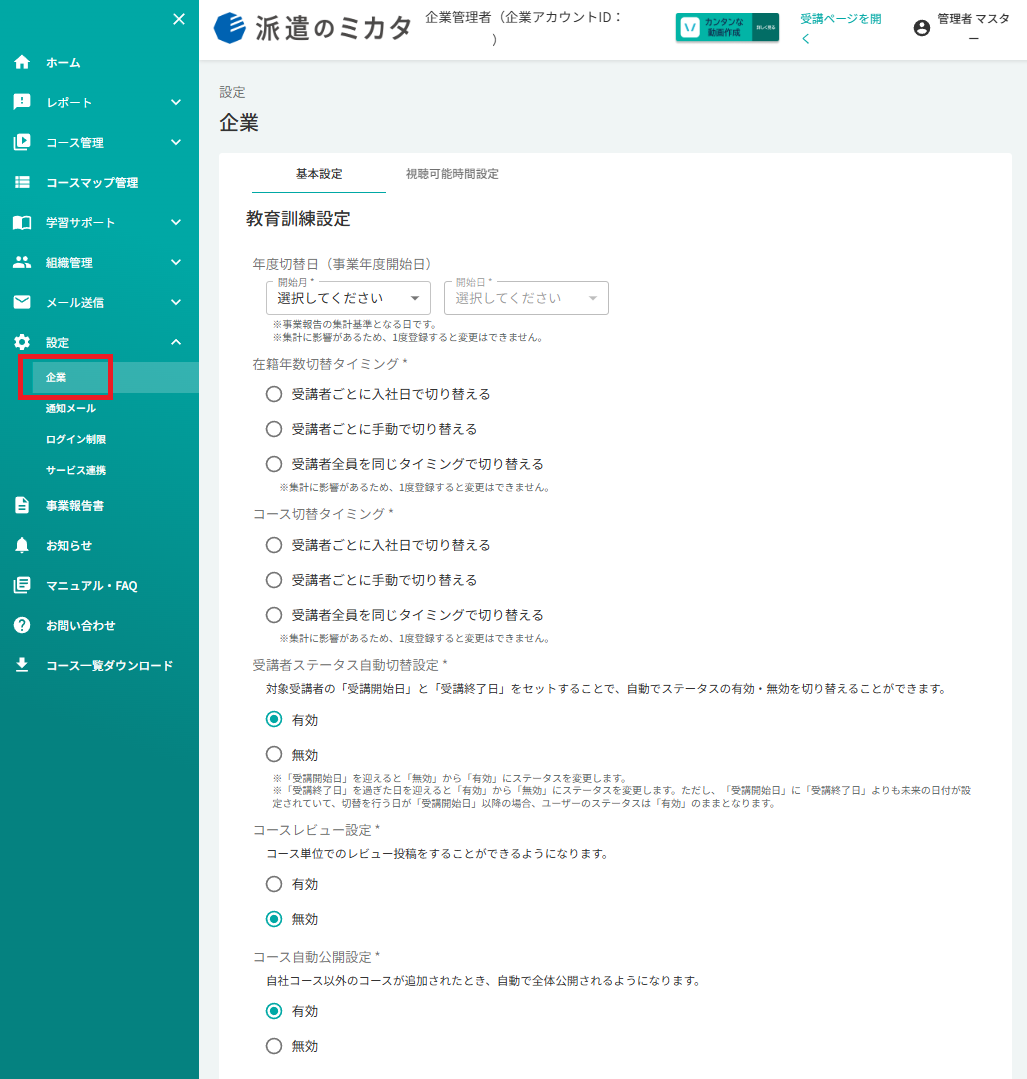Open 事業報告書 in the sidebar
Screen dimensions: 1027x1079
coord(75,506)
